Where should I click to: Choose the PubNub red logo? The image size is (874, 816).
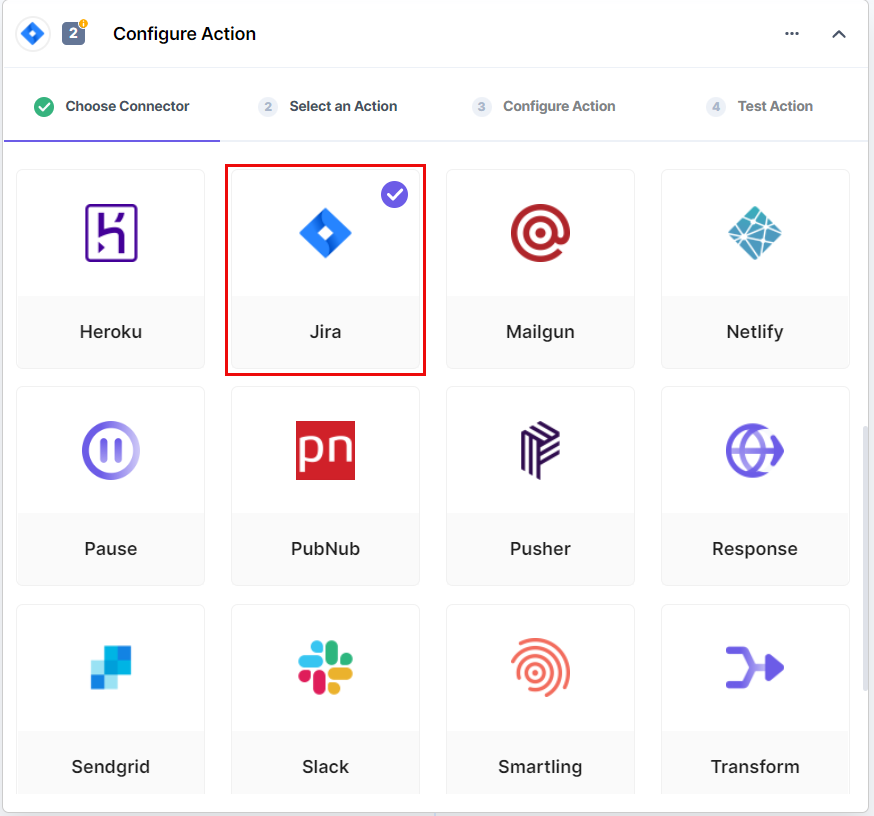pyautogui.click(x=326, y=450)
